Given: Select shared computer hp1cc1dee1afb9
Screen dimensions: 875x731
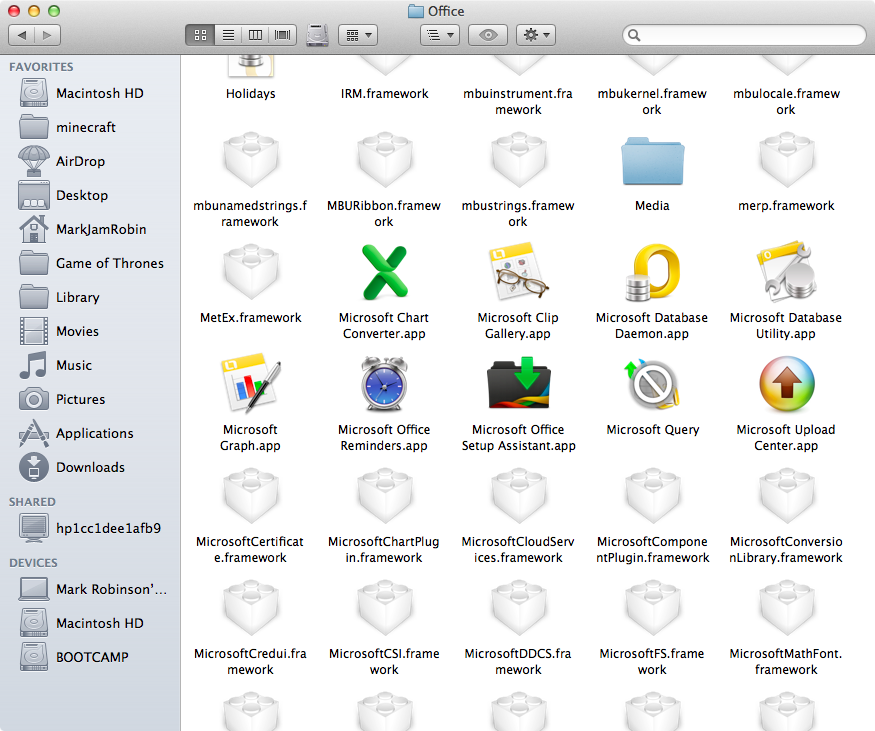Looking at the screenshot, I should [x=90, y=528].
